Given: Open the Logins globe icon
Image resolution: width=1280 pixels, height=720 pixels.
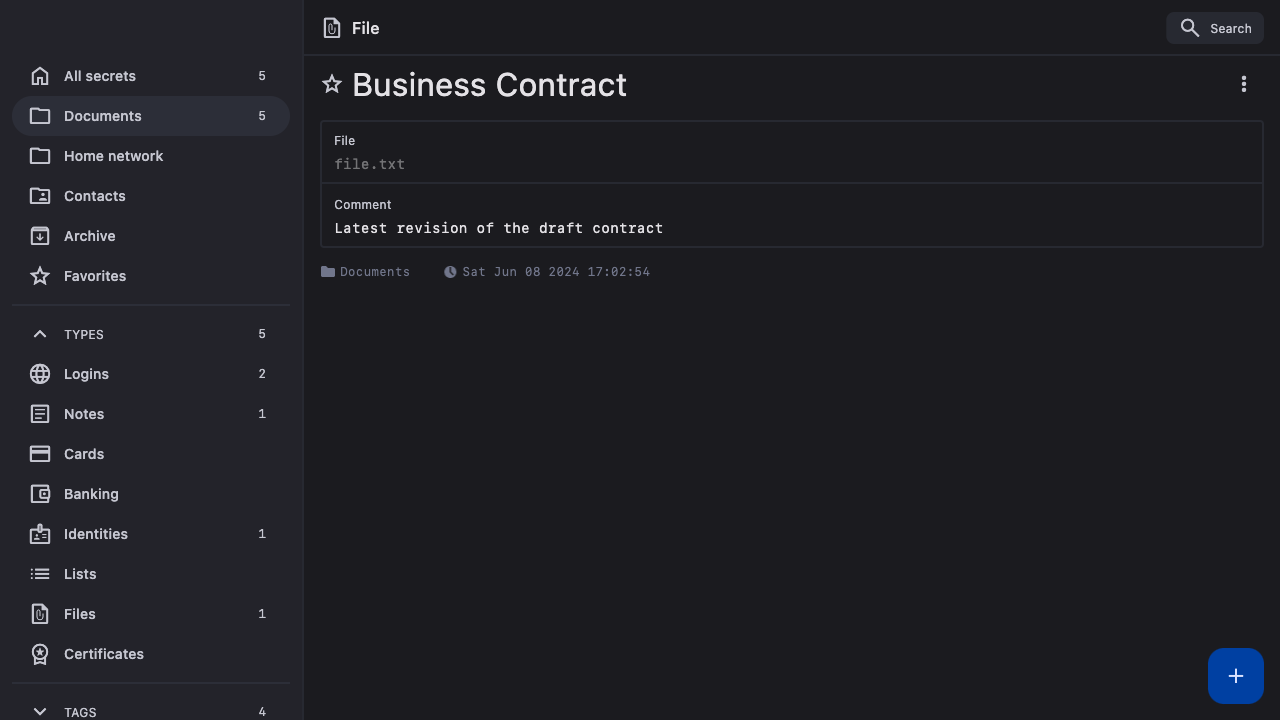Looking at the screenshot, I should coord(40,374).
